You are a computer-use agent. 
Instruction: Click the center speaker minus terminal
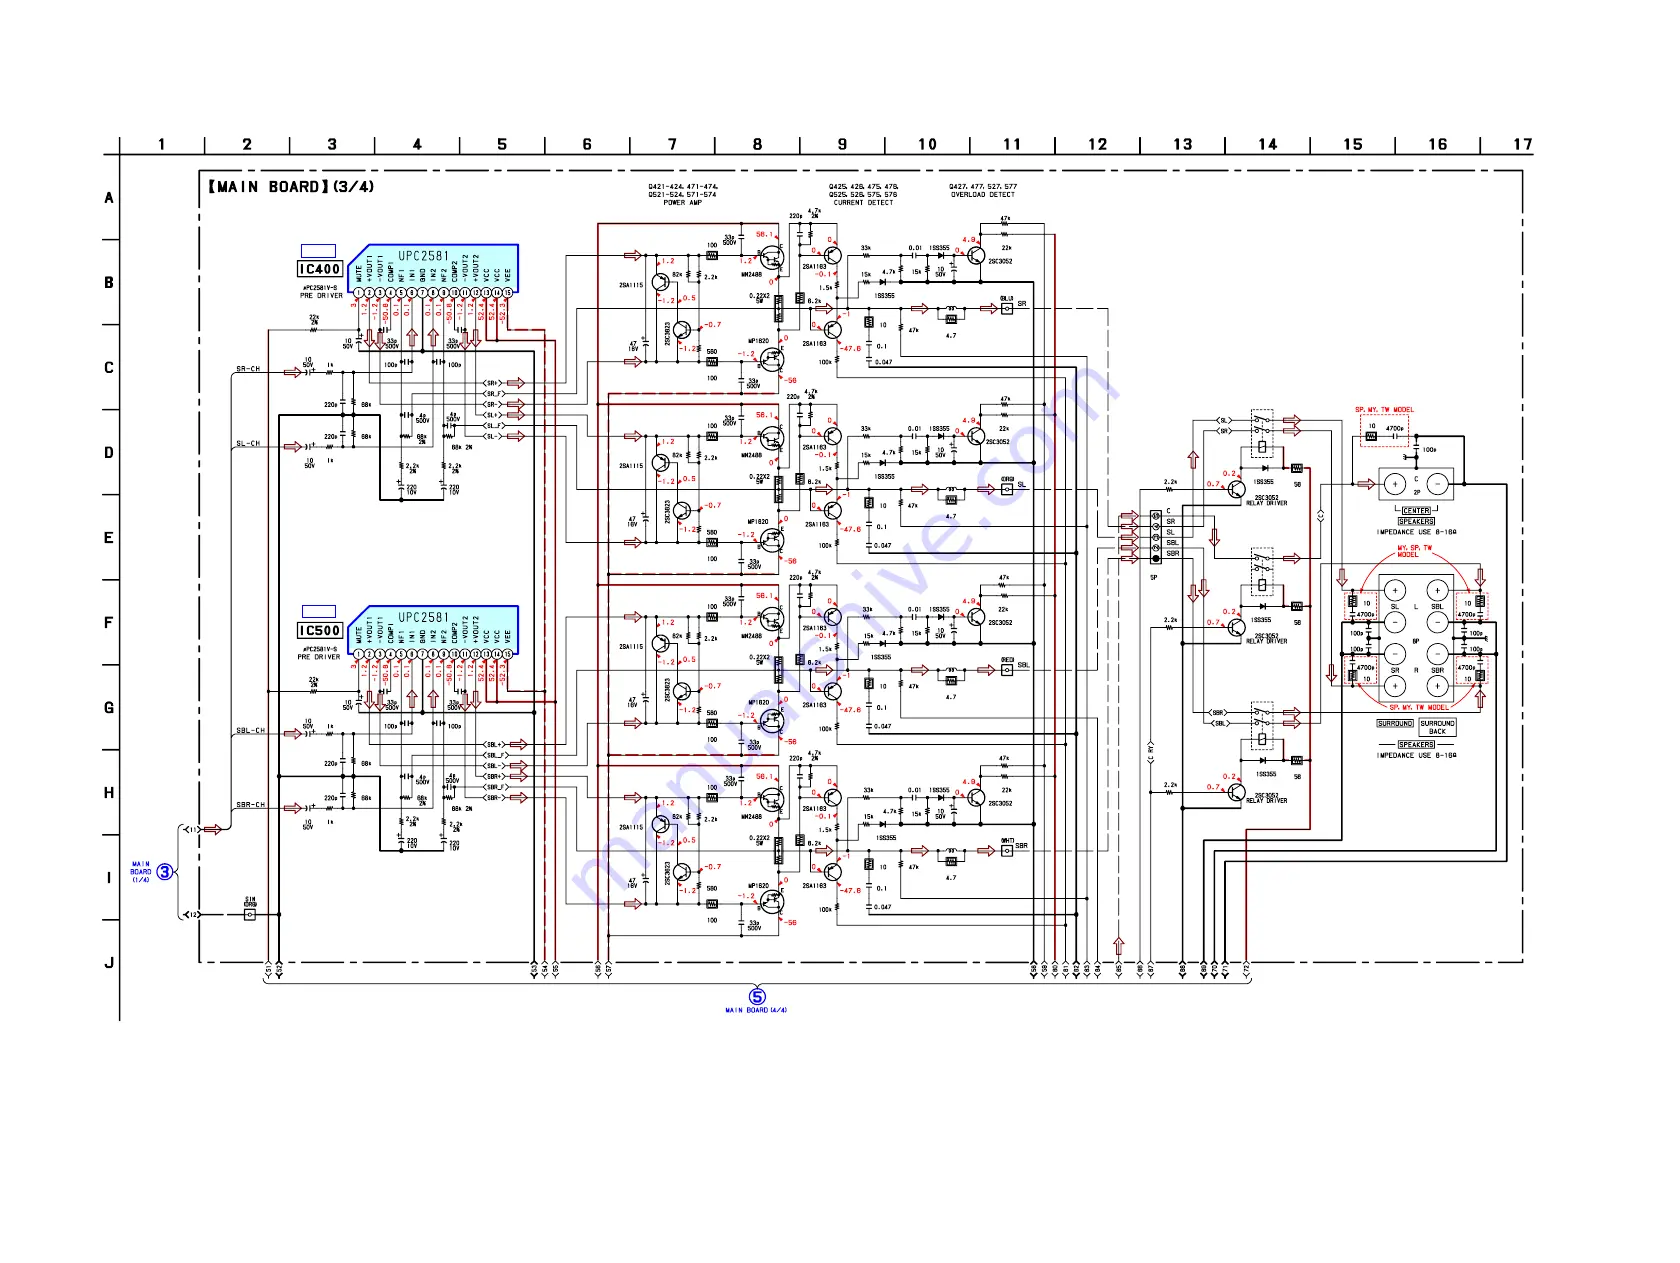1437,484
